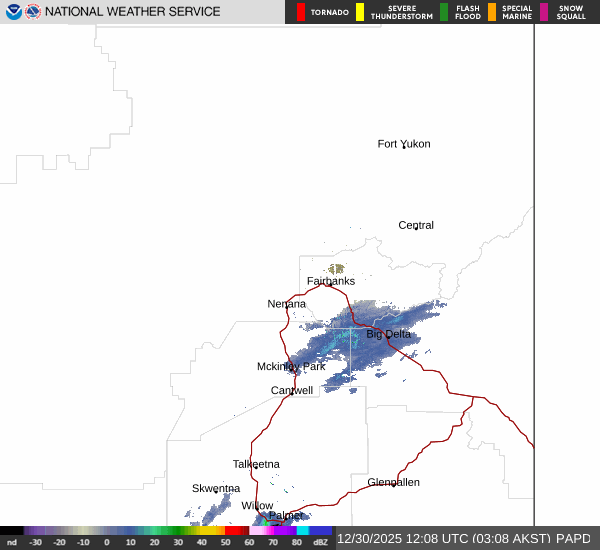
Task: Click the NOAA logo icon
Action: pyautogui.click(x=14, y=12)
